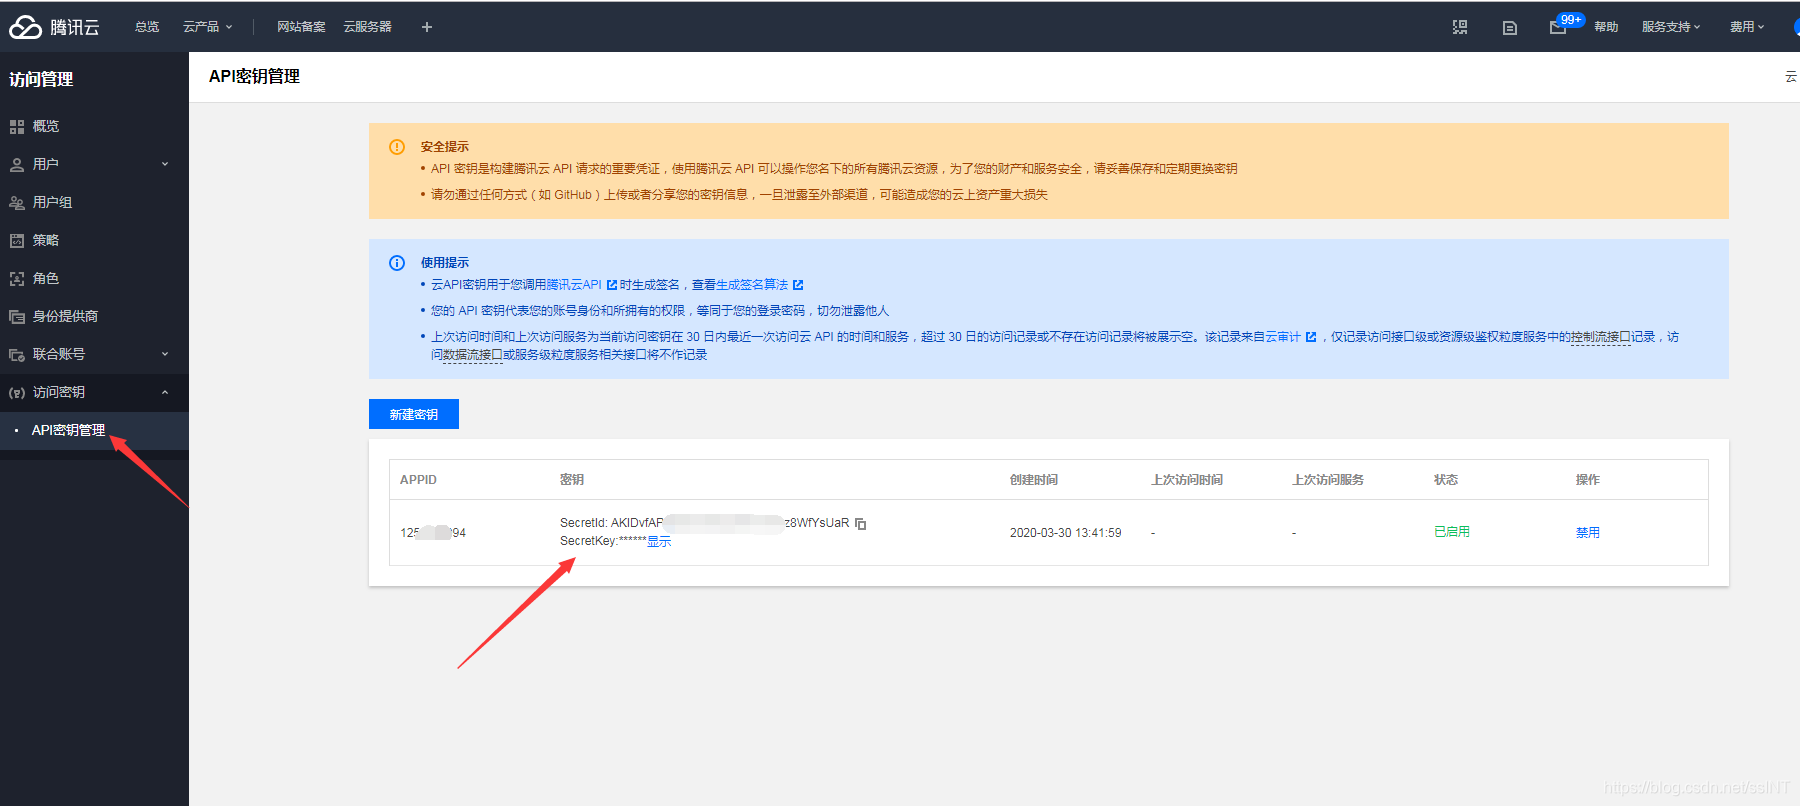Open external link icon next to 生成签名算法
This screenshot has height=806, width=1800.
[x=798, y=285]
